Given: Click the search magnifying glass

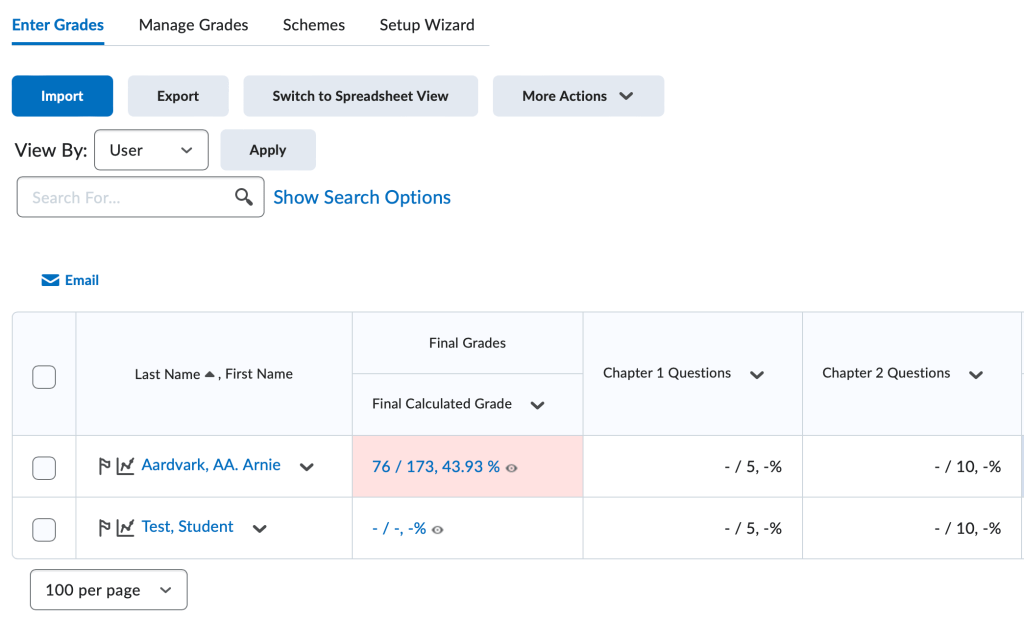Looking at the screenshot, I should (243, 197).
